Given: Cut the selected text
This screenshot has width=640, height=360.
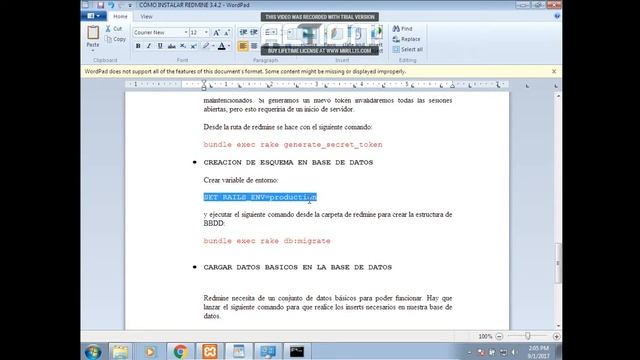Looking at the screenshot, I should pyautogui.click(x=114, y=29).
